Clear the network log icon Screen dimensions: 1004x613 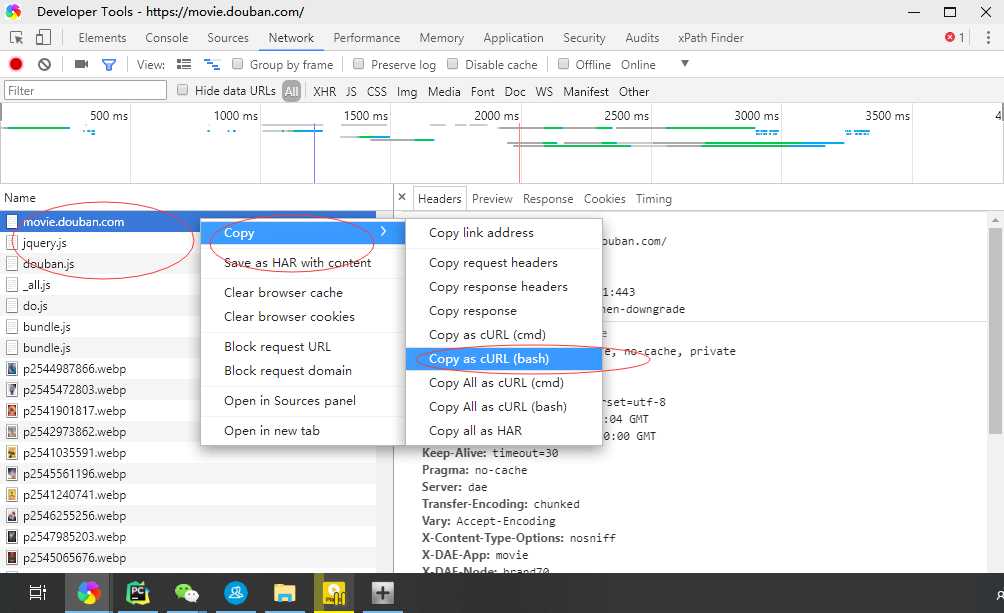[x=44, y=64]
